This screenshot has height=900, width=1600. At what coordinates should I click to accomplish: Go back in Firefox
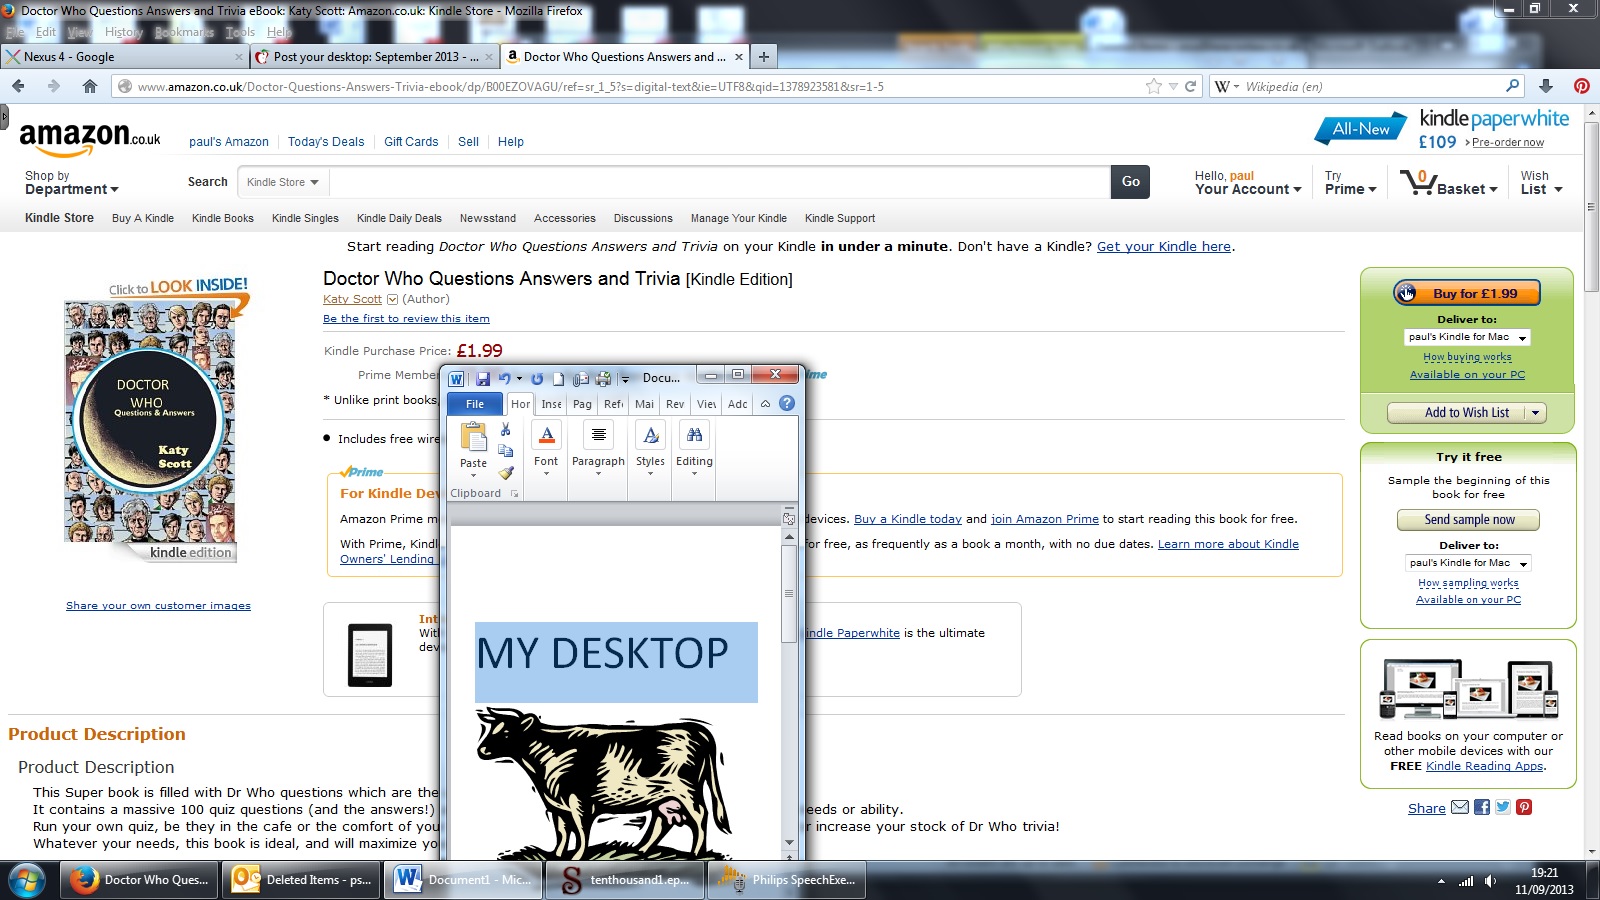pos(18,86)
